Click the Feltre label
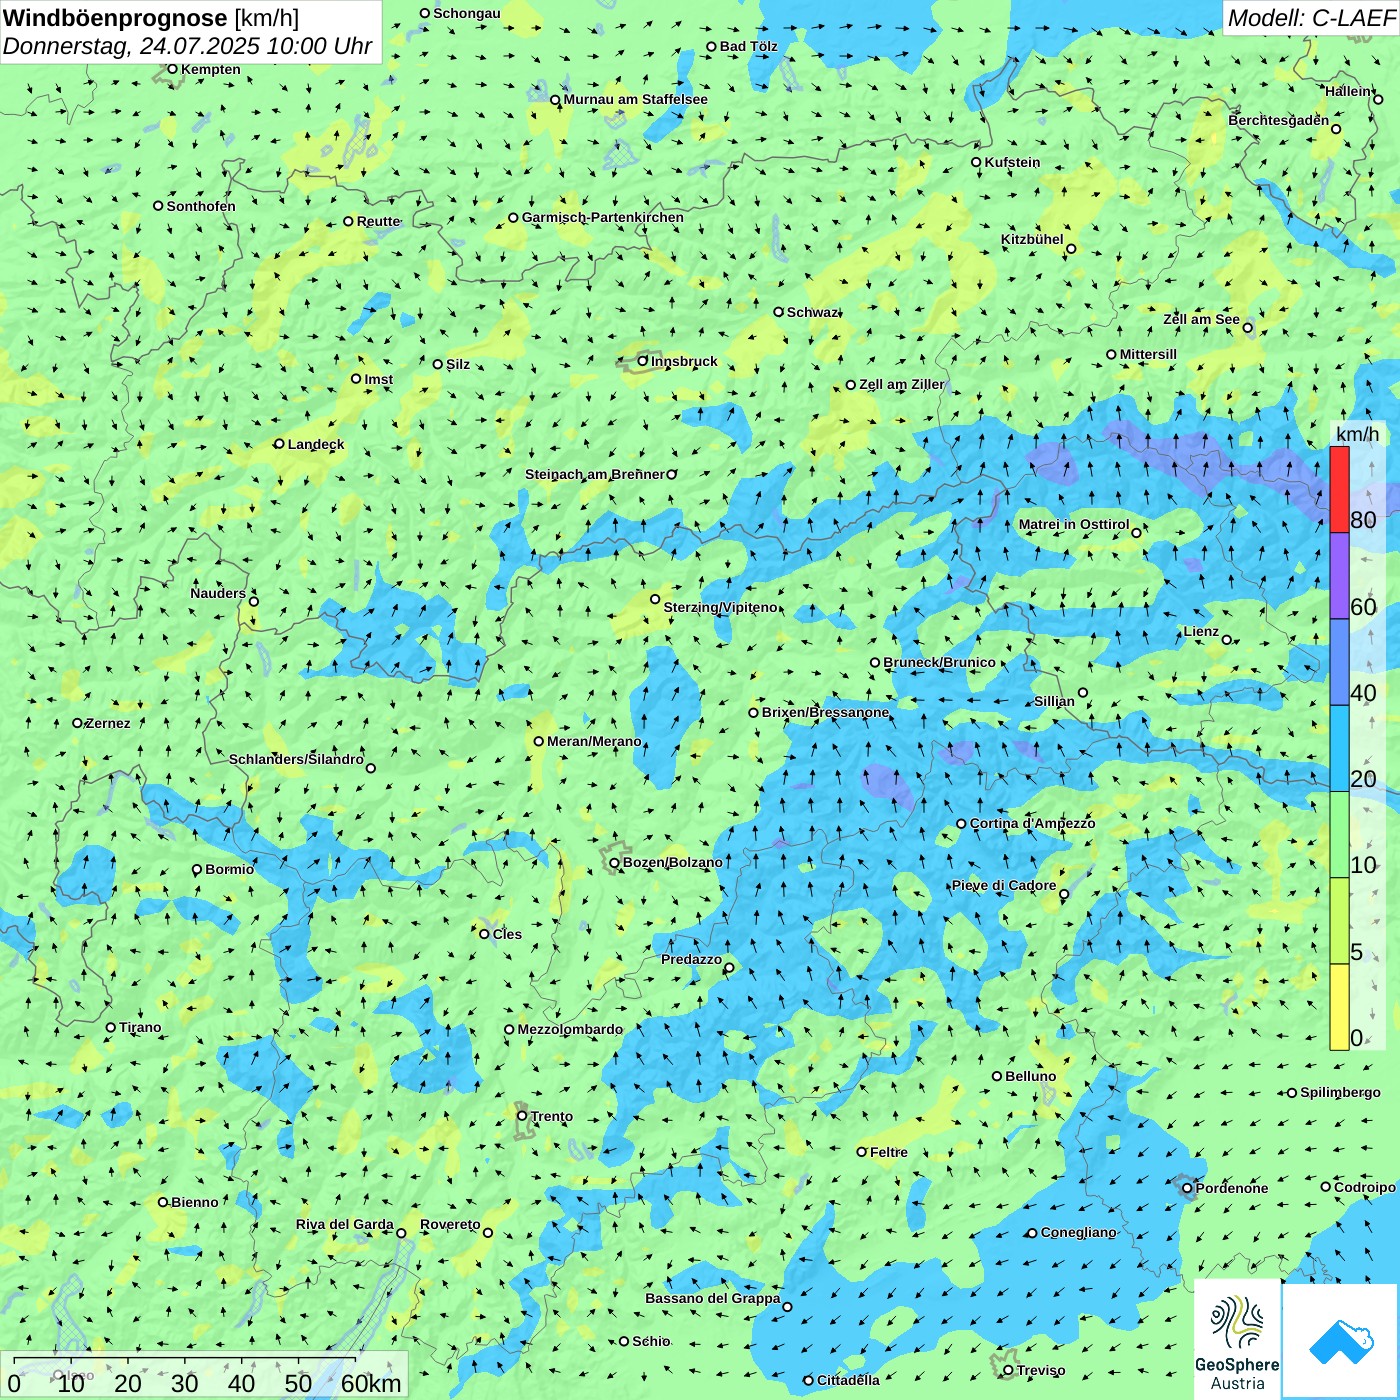Image resolution: width=1400 pixels, height=1400 pixels. point(889,1152)
